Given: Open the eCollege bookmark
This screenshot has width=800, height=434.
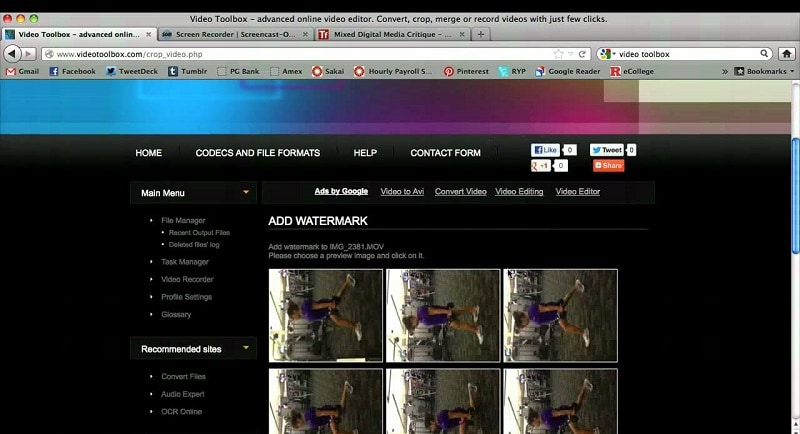Looking at the screenshot, I should 632,71.
